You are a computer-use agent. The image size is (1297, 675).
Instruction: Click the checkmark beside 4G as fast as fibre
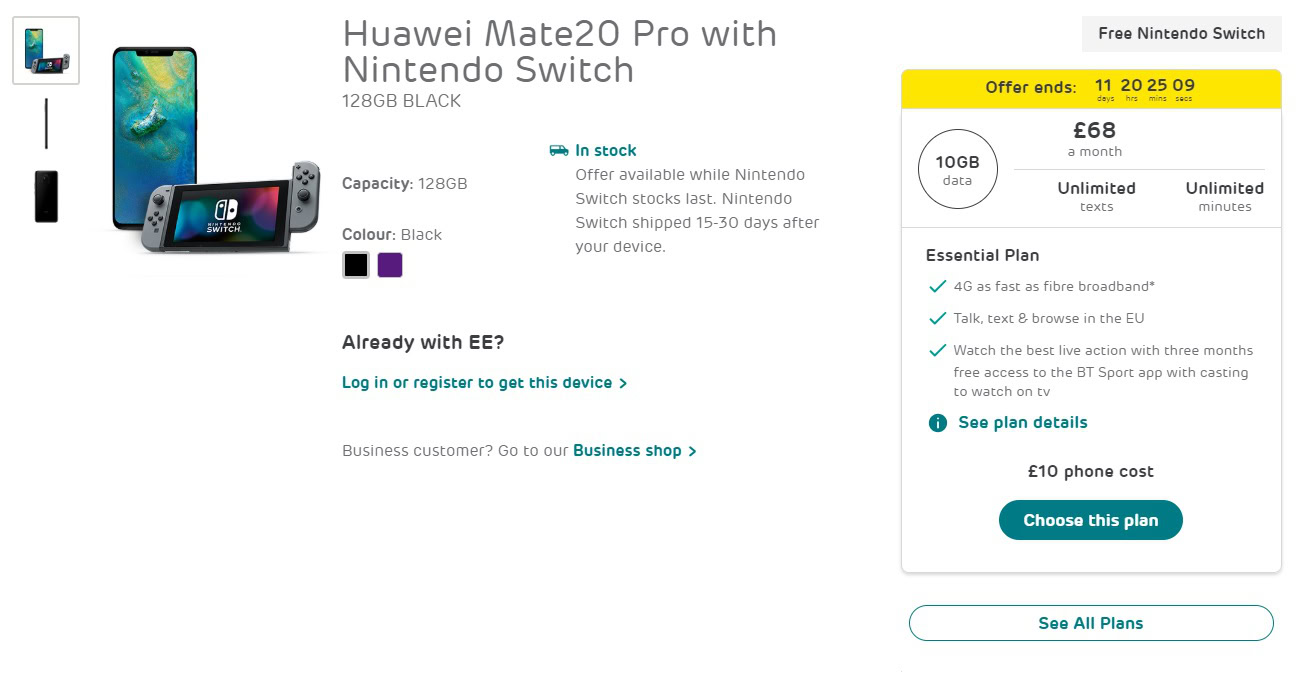pyautogui.click(x=937, y=287)
